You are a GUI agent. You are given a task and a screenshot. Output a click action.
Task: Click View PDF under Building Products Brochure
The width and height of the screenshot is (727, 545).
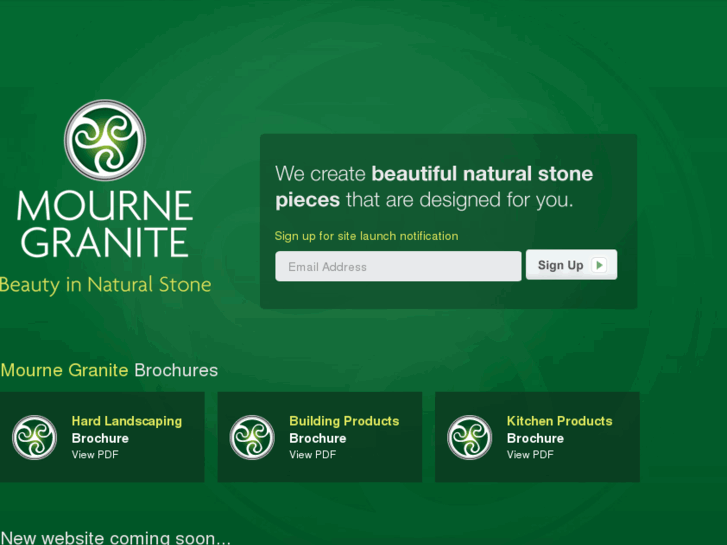click(x=312, y=455)
